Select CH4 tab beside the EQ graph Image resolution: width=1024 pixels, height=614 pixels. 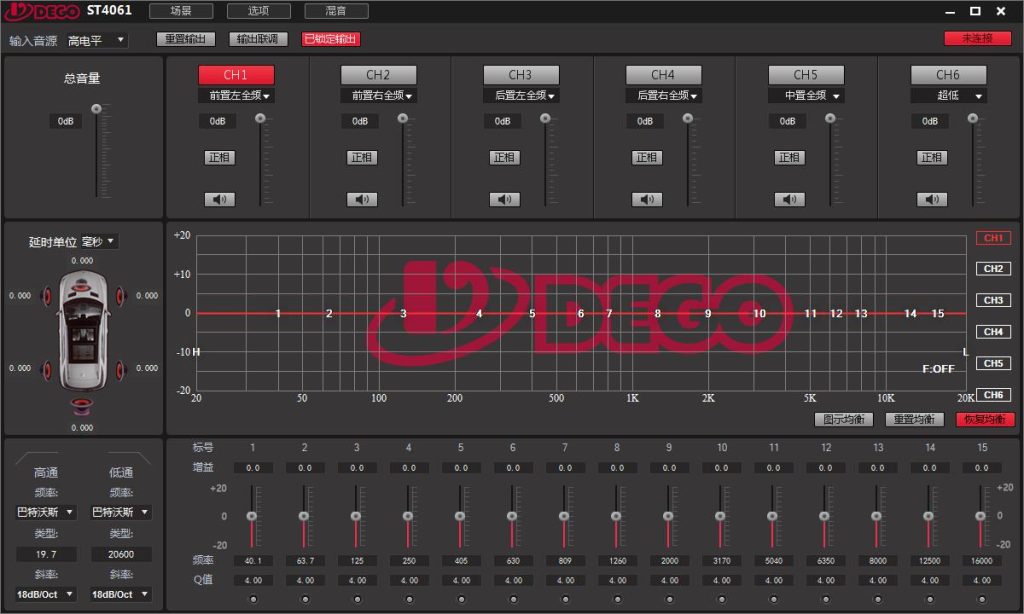[x=993, y=332]
